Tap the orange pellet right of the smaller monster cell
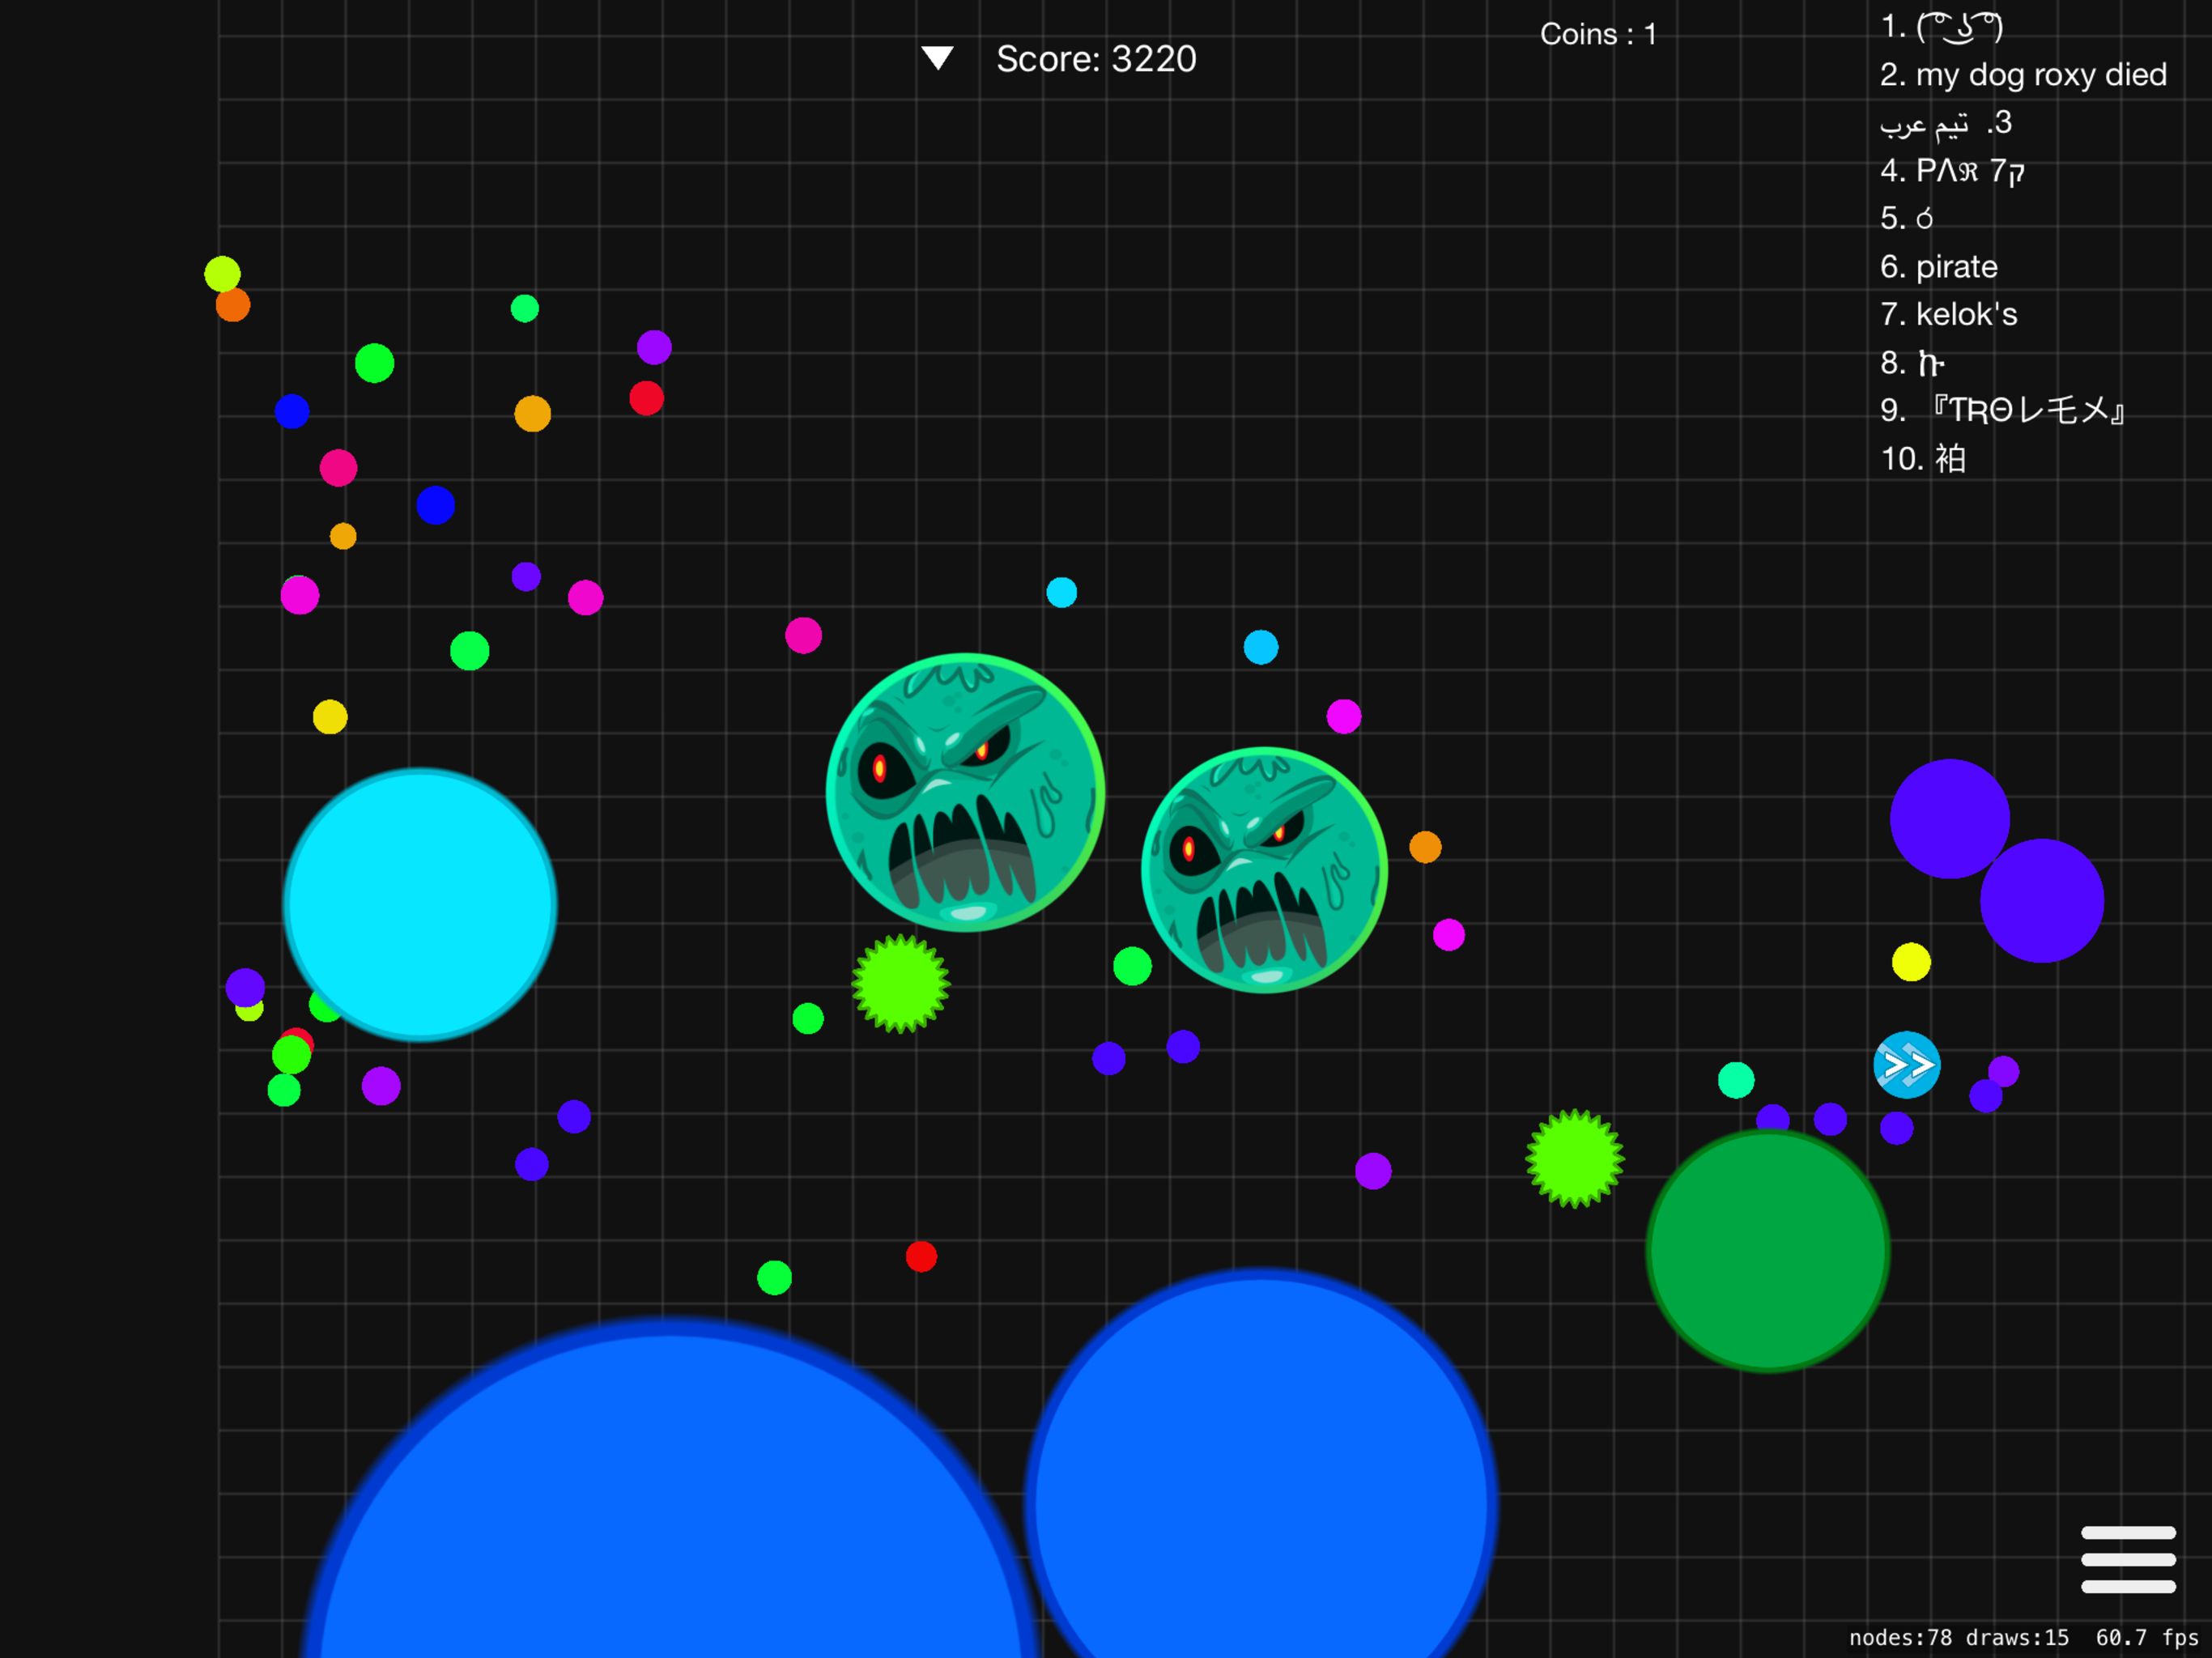The width and height of the screenshot is (2212, 1658). click(1425, 847)
